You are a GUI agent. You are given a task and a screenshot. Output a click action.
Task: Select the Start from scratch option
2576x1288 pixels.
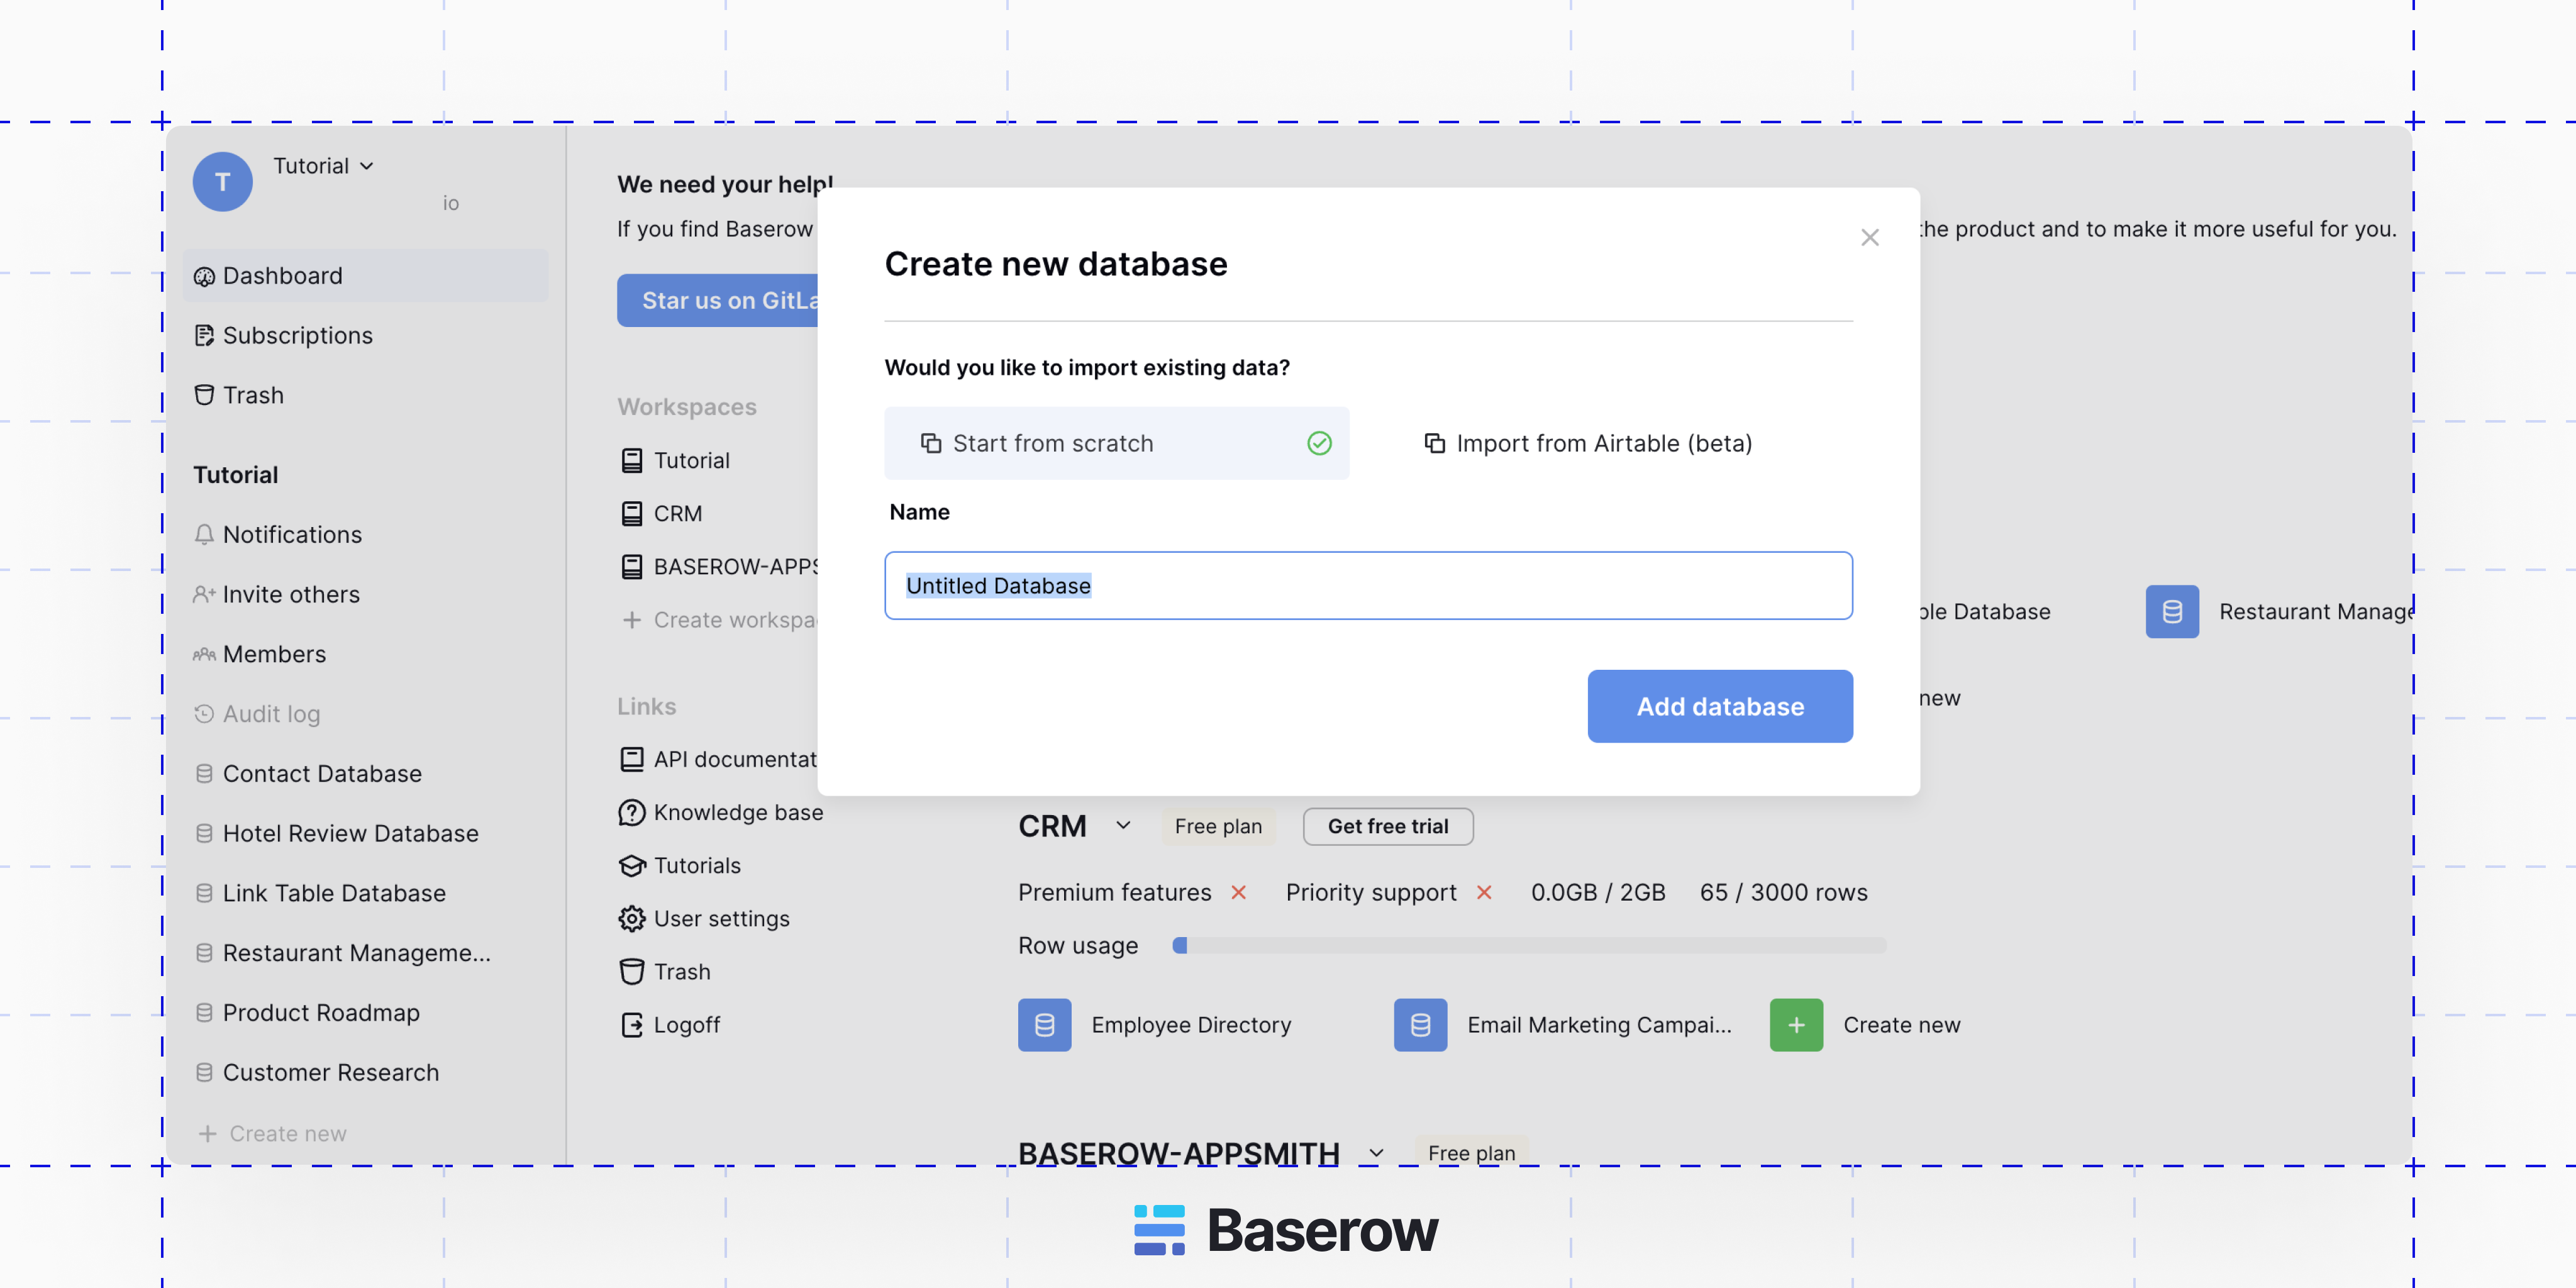[1054, 443]
